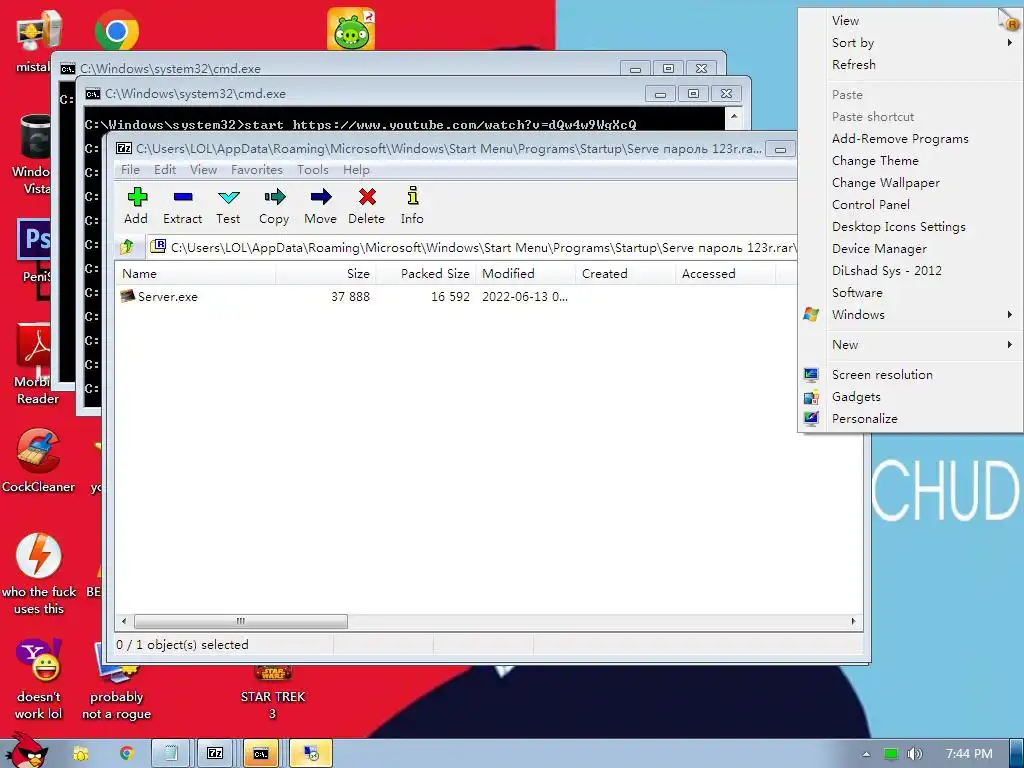Sort by the Created column header
1024x768 pixels.
[x=625, y=274]
